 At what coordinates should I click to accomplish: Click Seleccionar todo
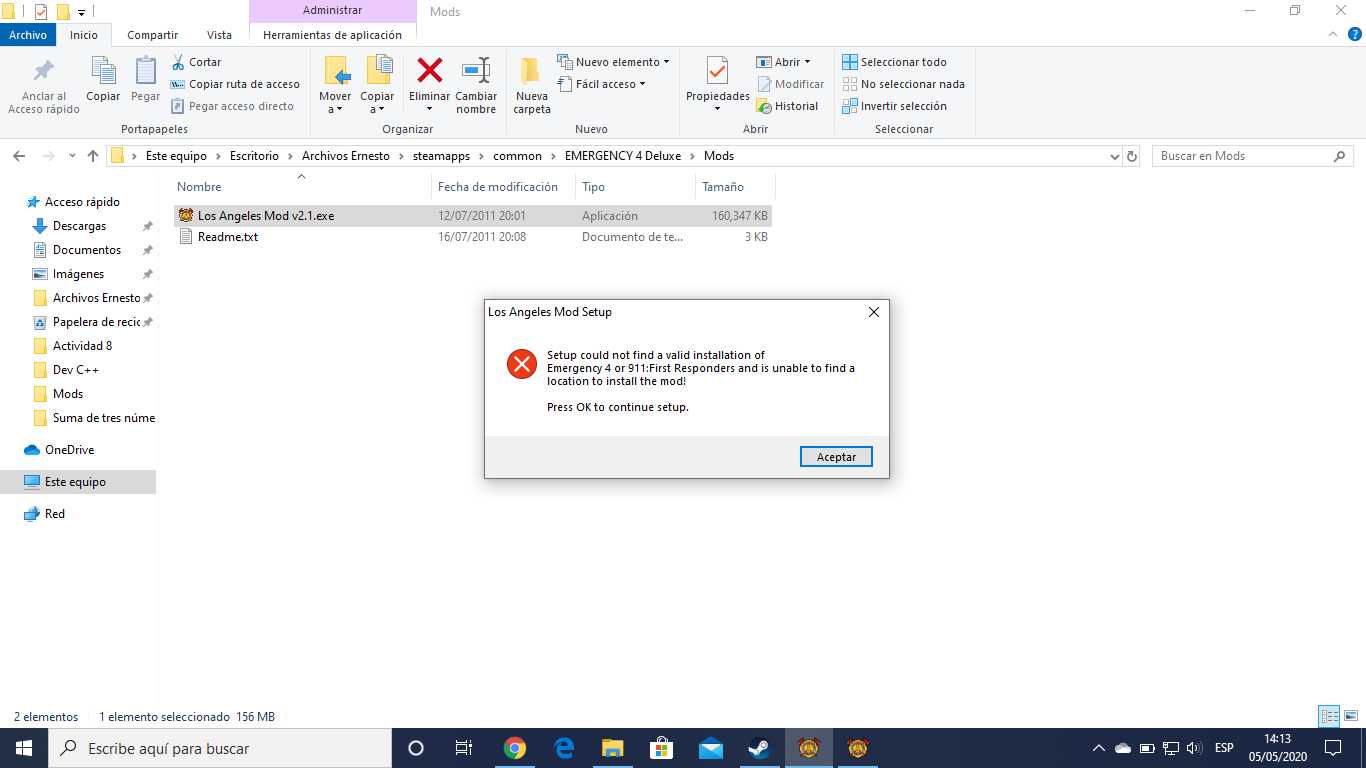[894, 62]
